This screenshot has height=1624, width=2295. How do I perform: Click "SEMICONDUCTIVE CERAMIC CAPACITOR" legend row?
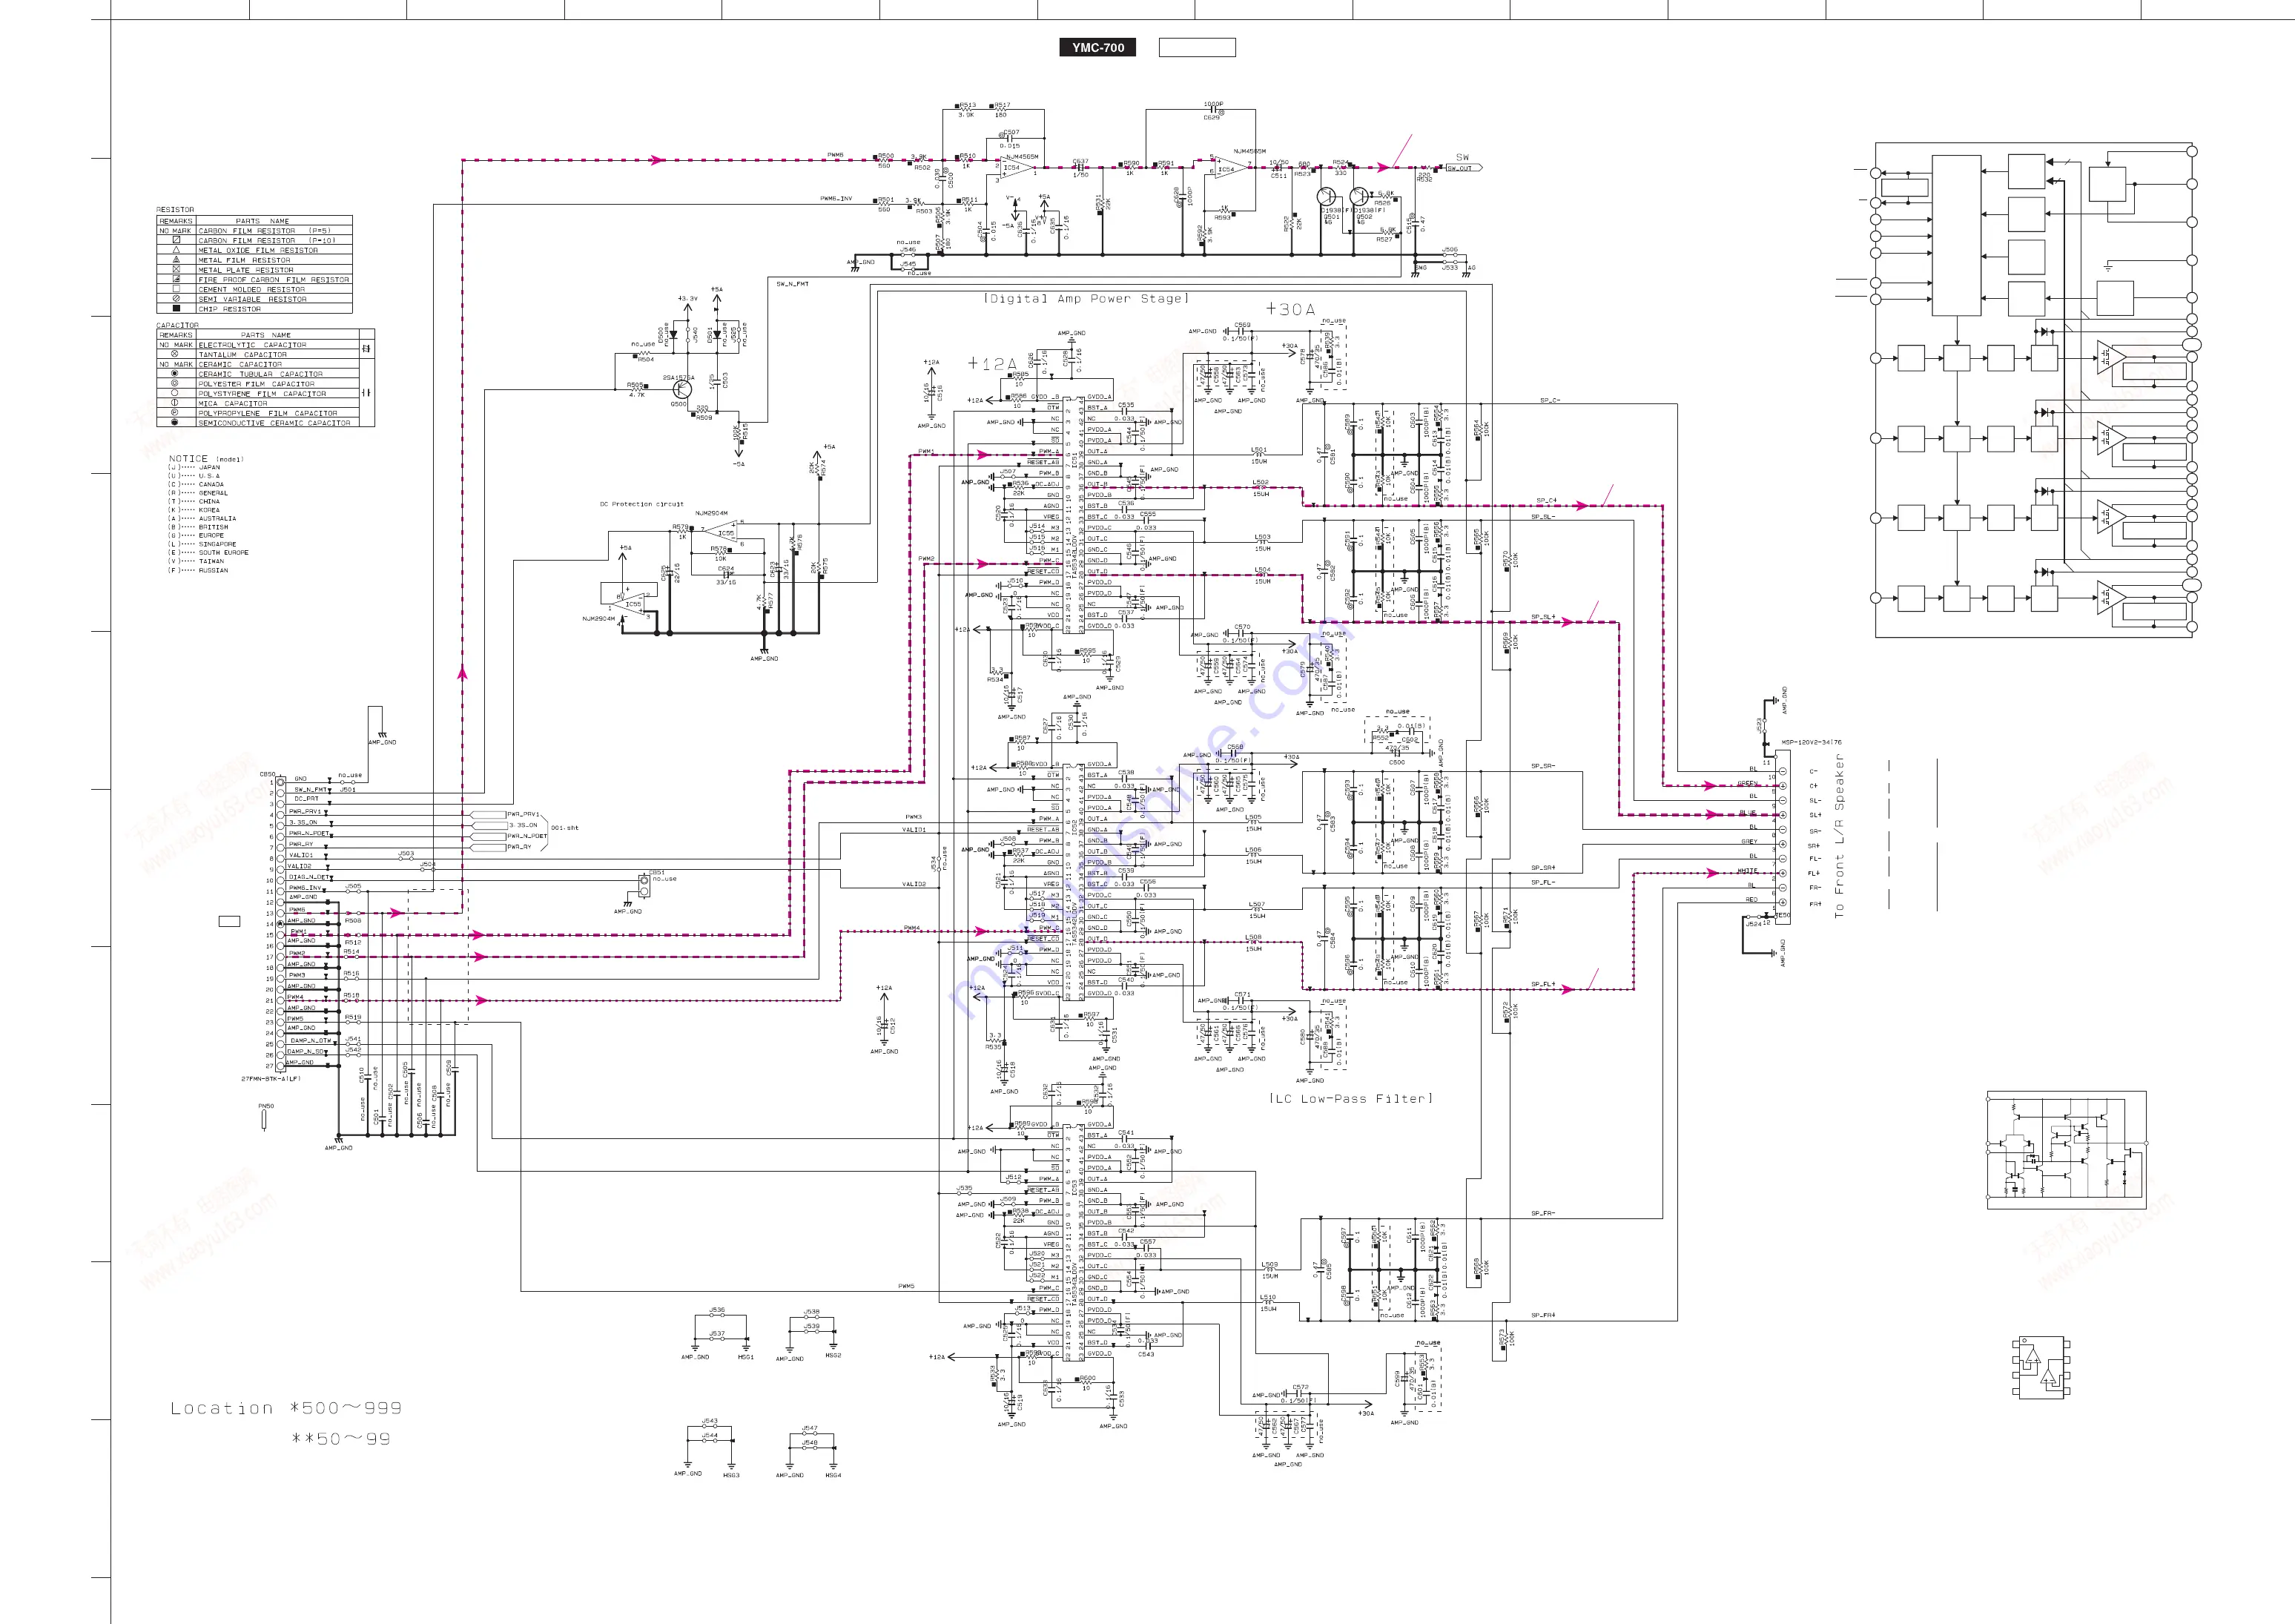tap(257, 423)
